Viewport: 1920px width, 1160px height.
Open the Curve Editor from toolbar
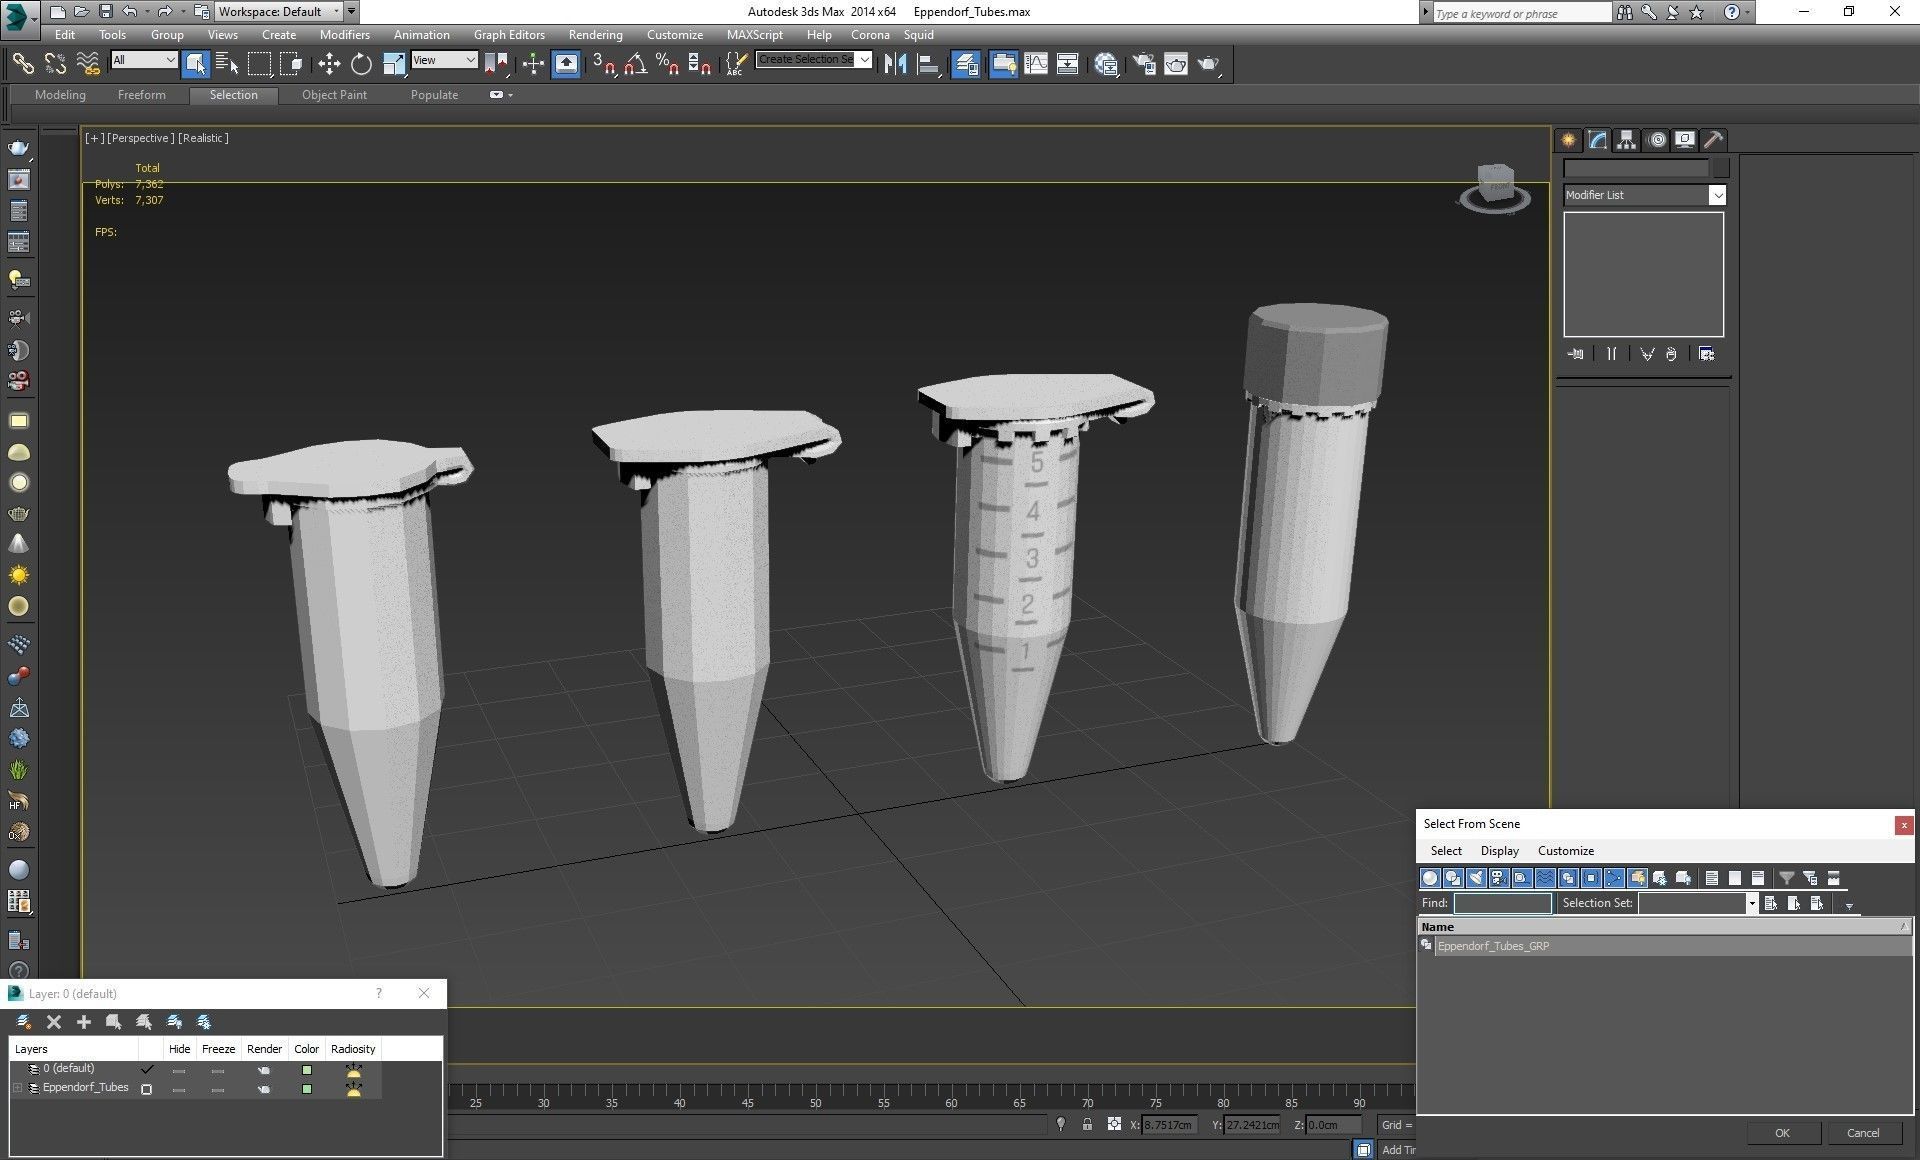tap(1036, 64)
